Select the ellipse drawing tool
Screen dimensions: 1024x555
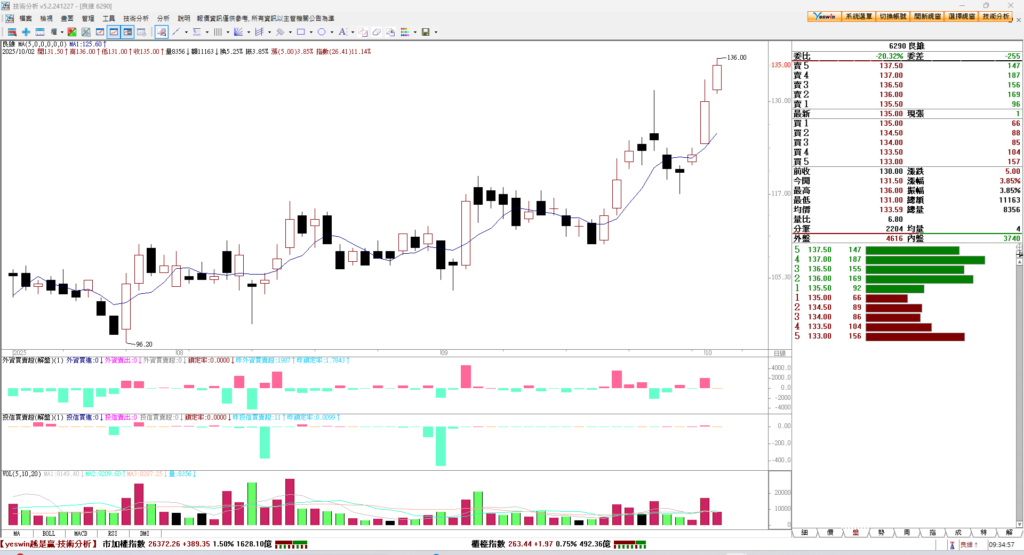click(x=321, y=32)
